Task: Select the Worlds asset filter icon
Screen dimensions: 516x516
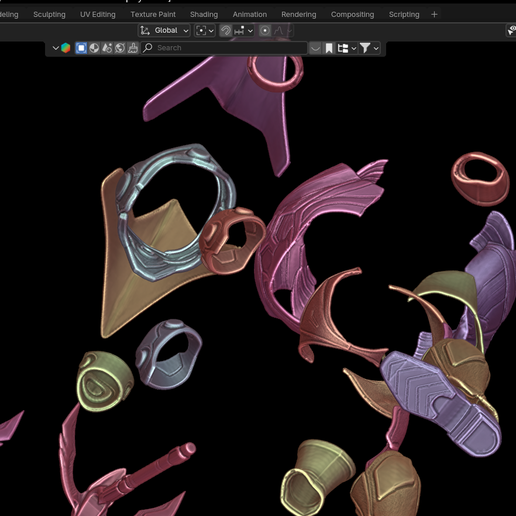Action: click(x=120, y=48)
